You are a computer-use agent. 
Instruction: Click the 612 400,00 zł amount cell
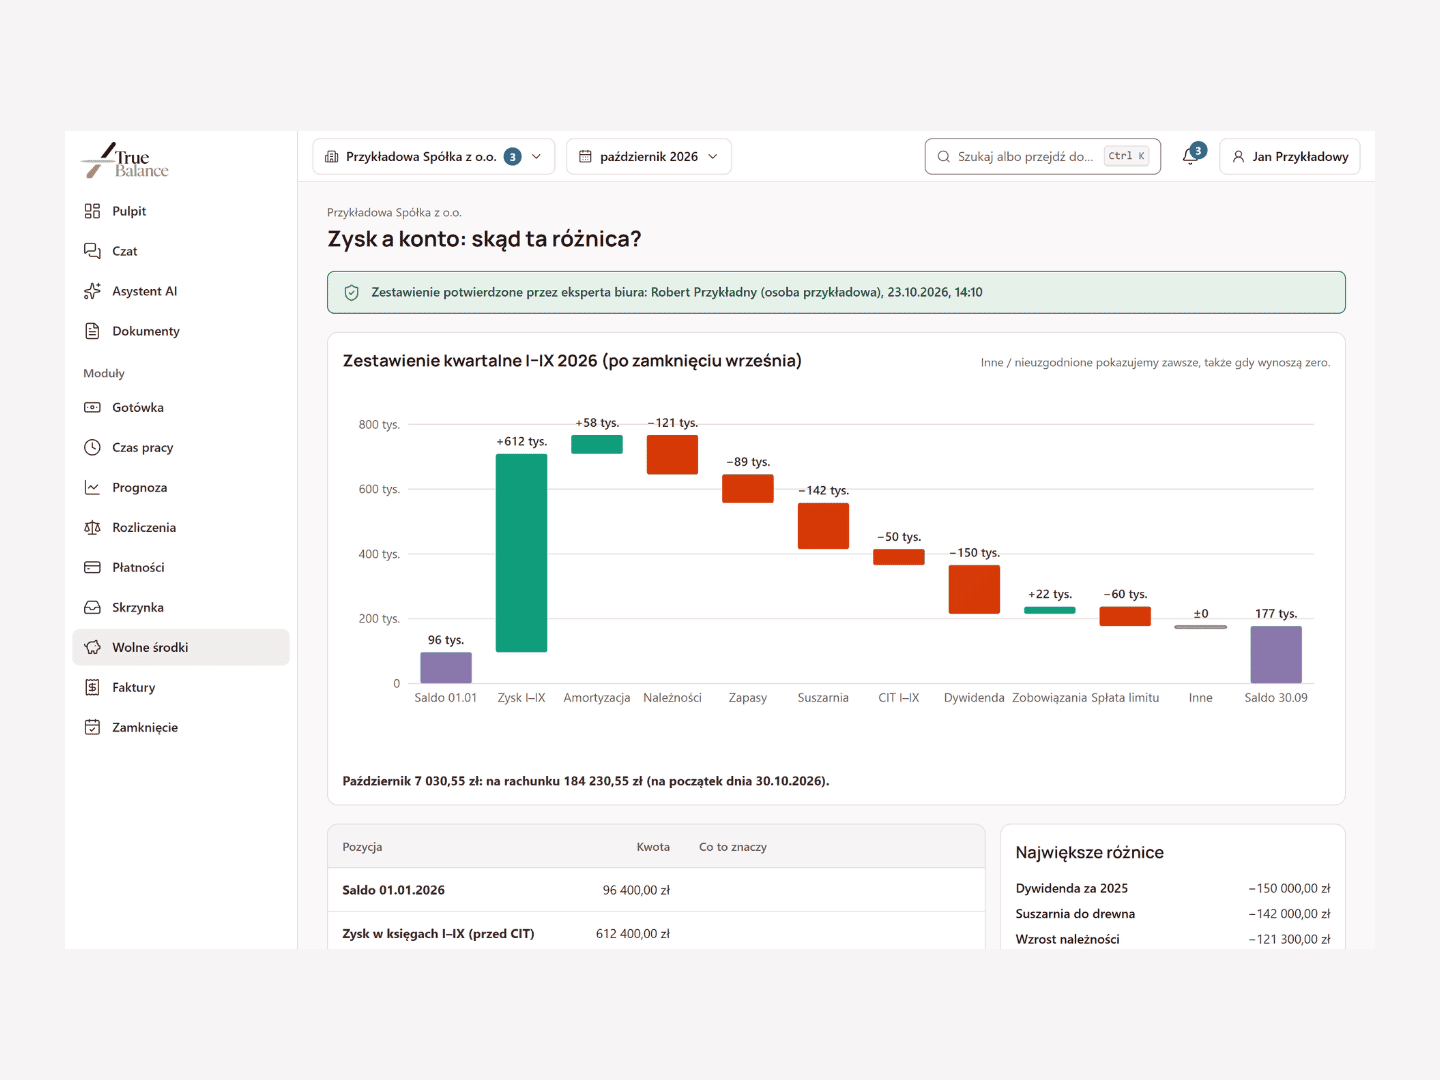coord(633,934)
